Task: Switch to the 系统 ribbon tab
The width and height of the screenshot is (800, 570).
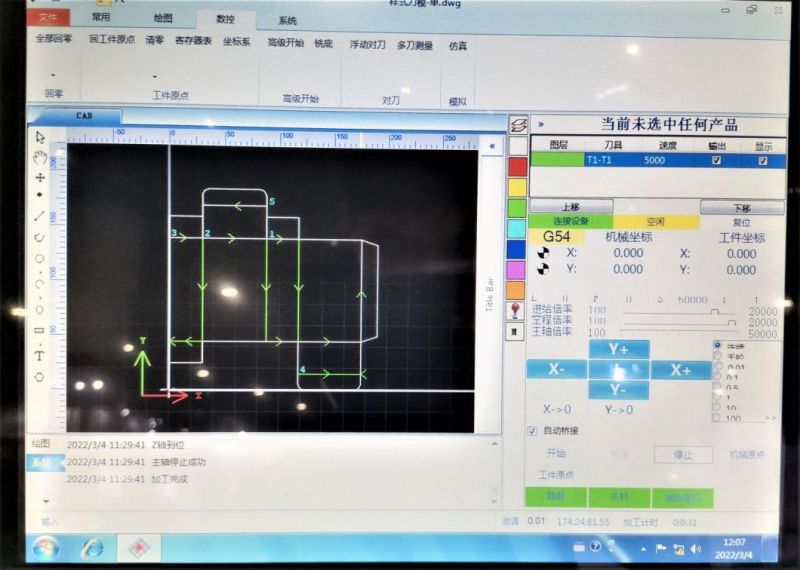Action: 287,21
